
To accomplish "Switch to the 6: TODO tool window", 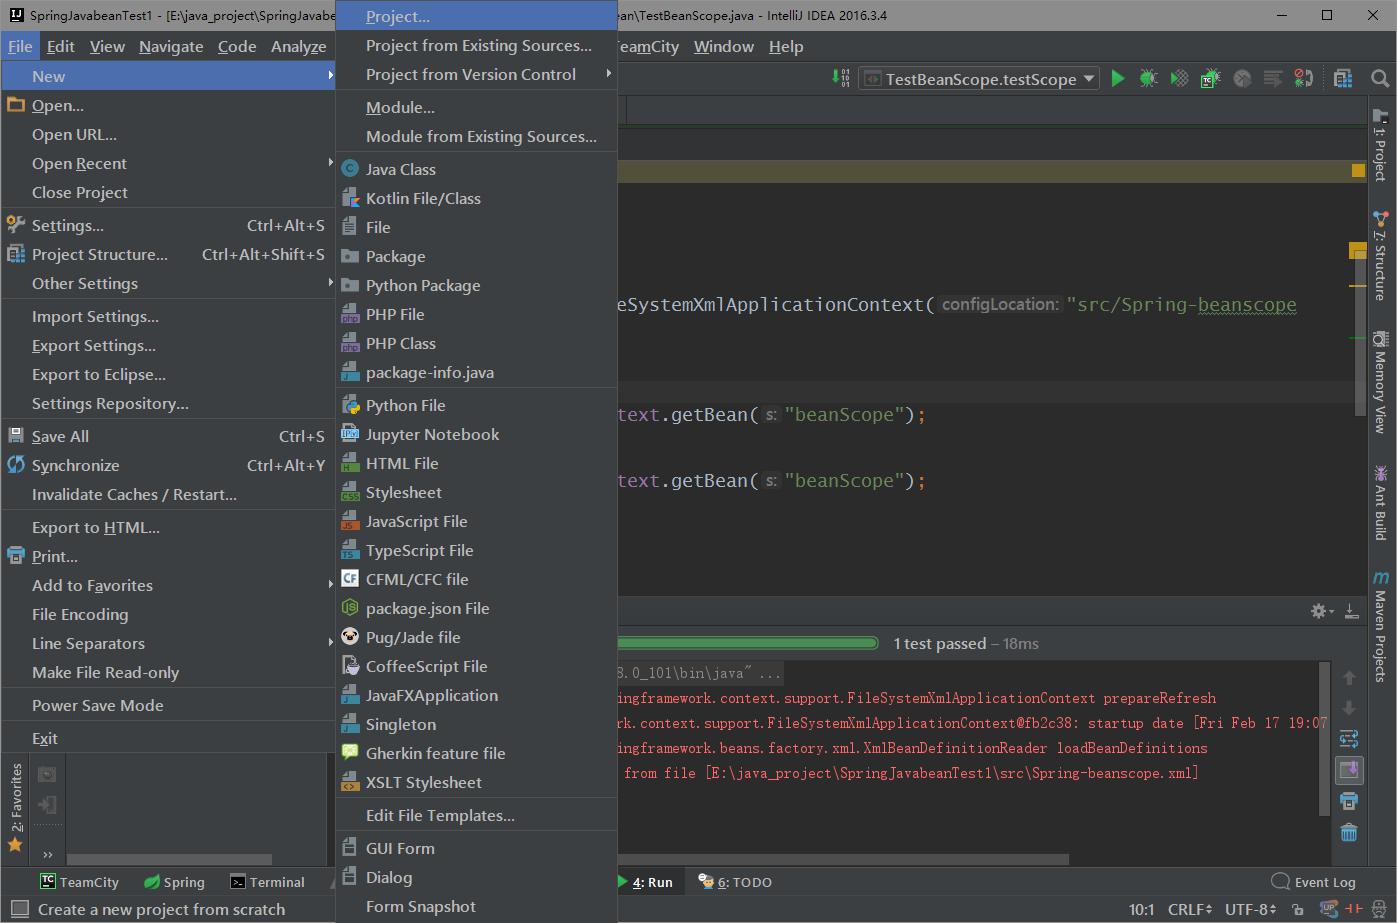I will (x=735, y=882).
